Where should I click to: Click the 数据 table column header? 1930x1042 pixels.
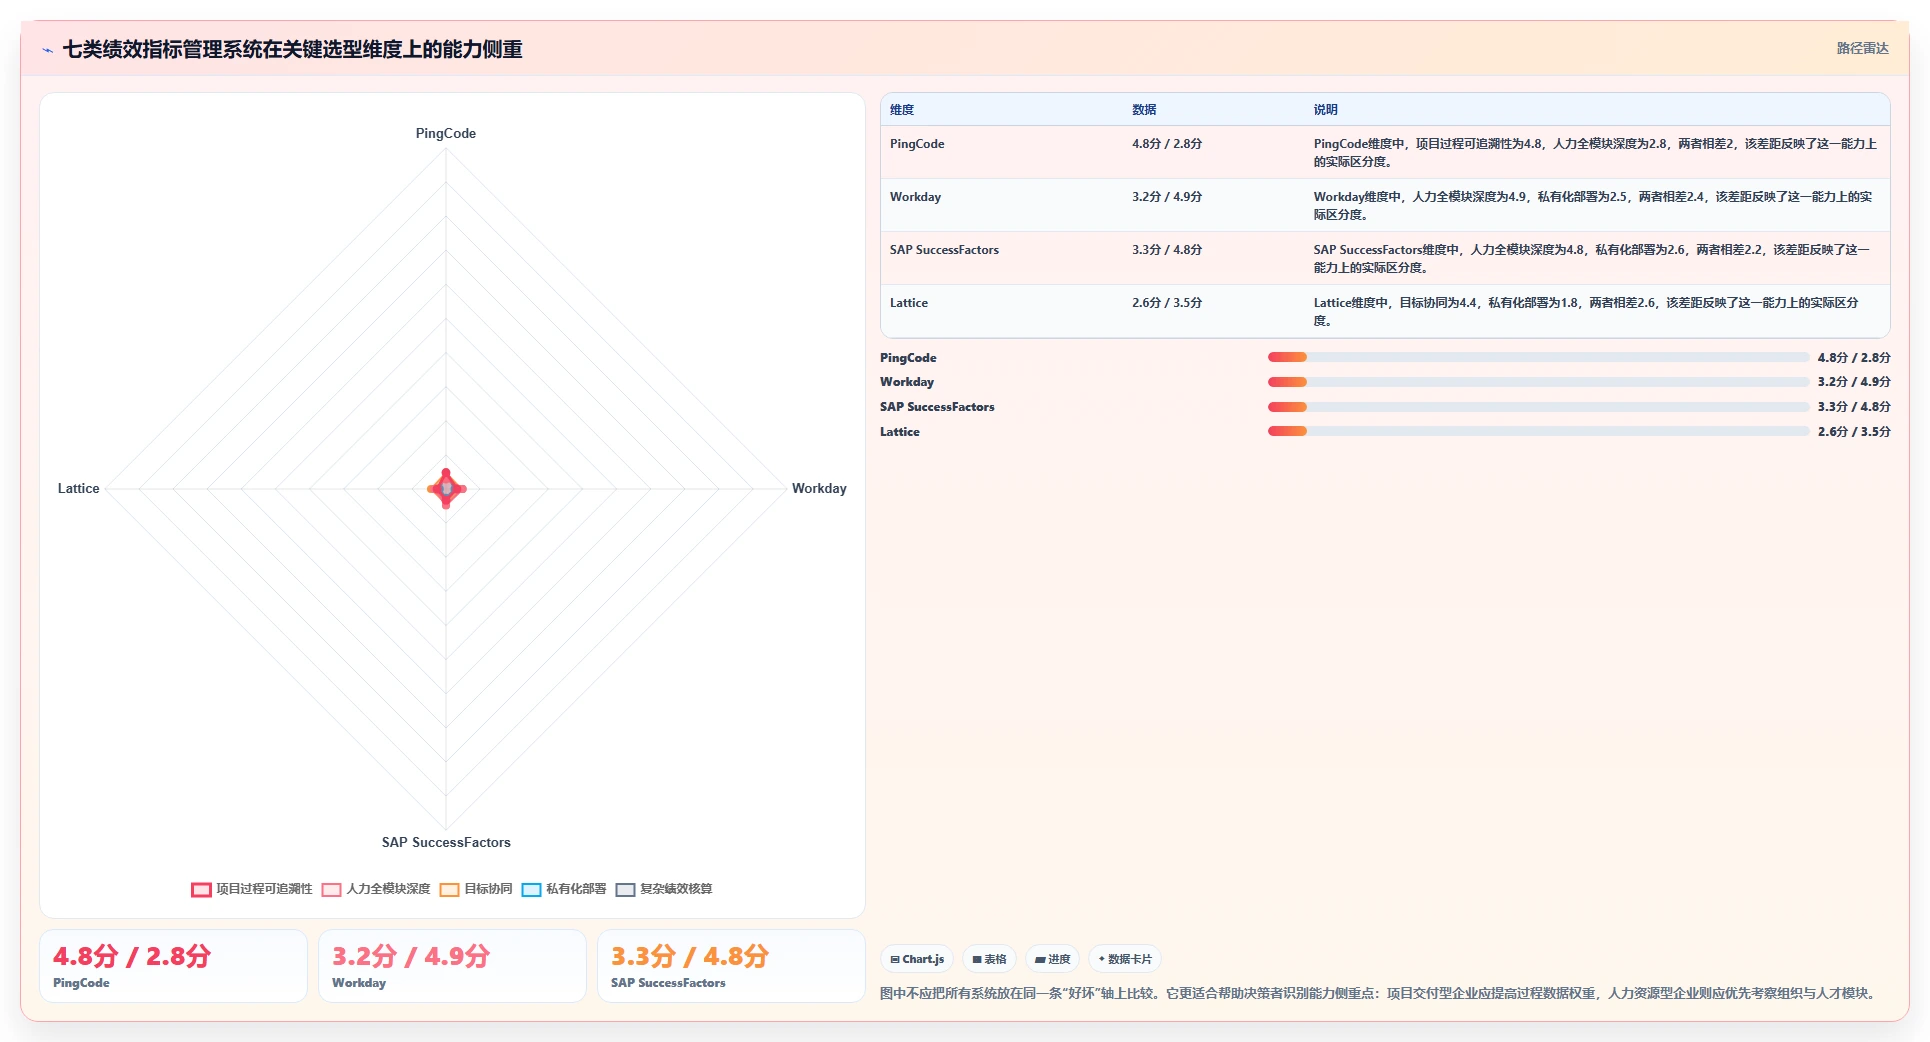1144,110
